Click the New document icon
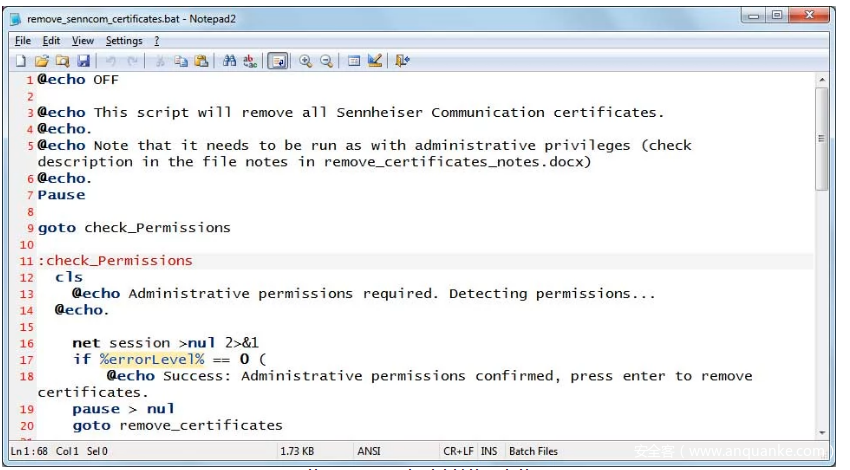 (x=21, y=61)
